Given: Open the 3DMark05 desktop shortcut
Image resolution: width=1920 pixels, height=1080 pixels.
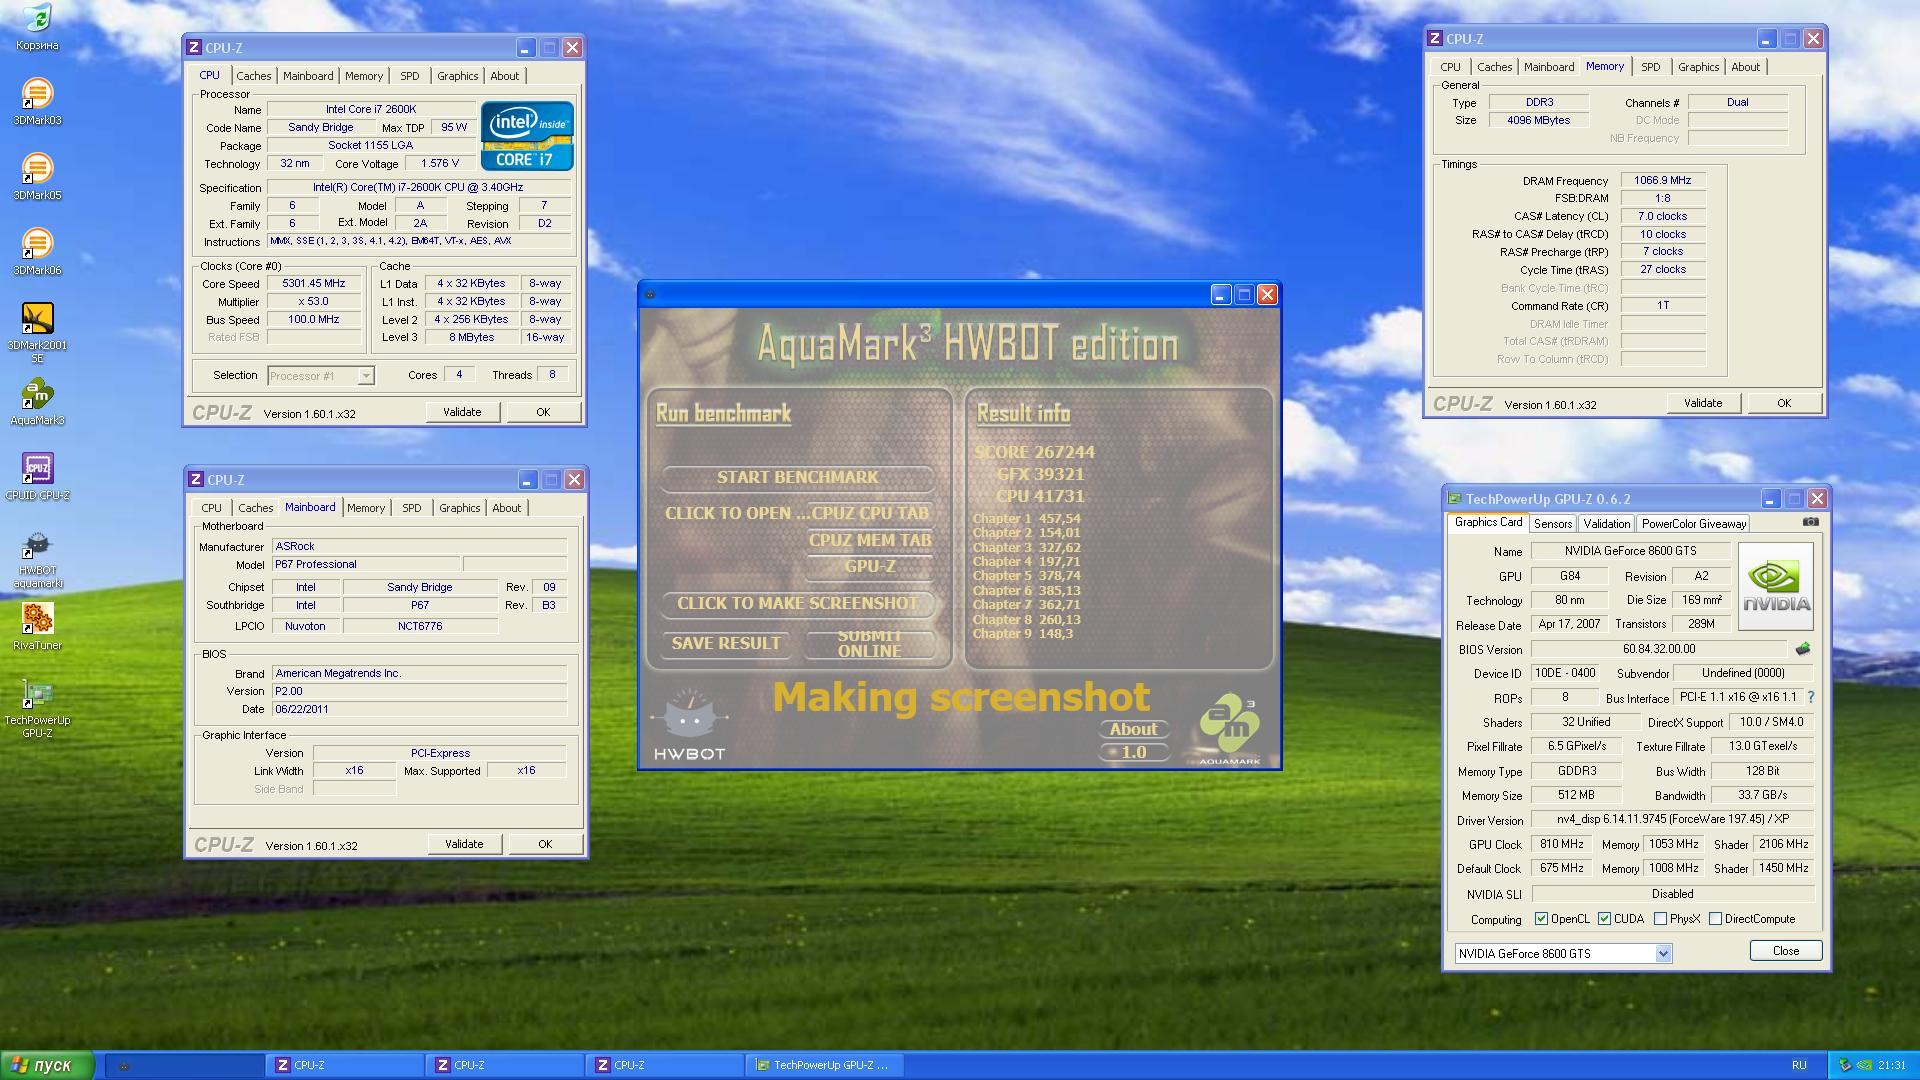Looking at the screenshot, I should [x=37, y=176].
